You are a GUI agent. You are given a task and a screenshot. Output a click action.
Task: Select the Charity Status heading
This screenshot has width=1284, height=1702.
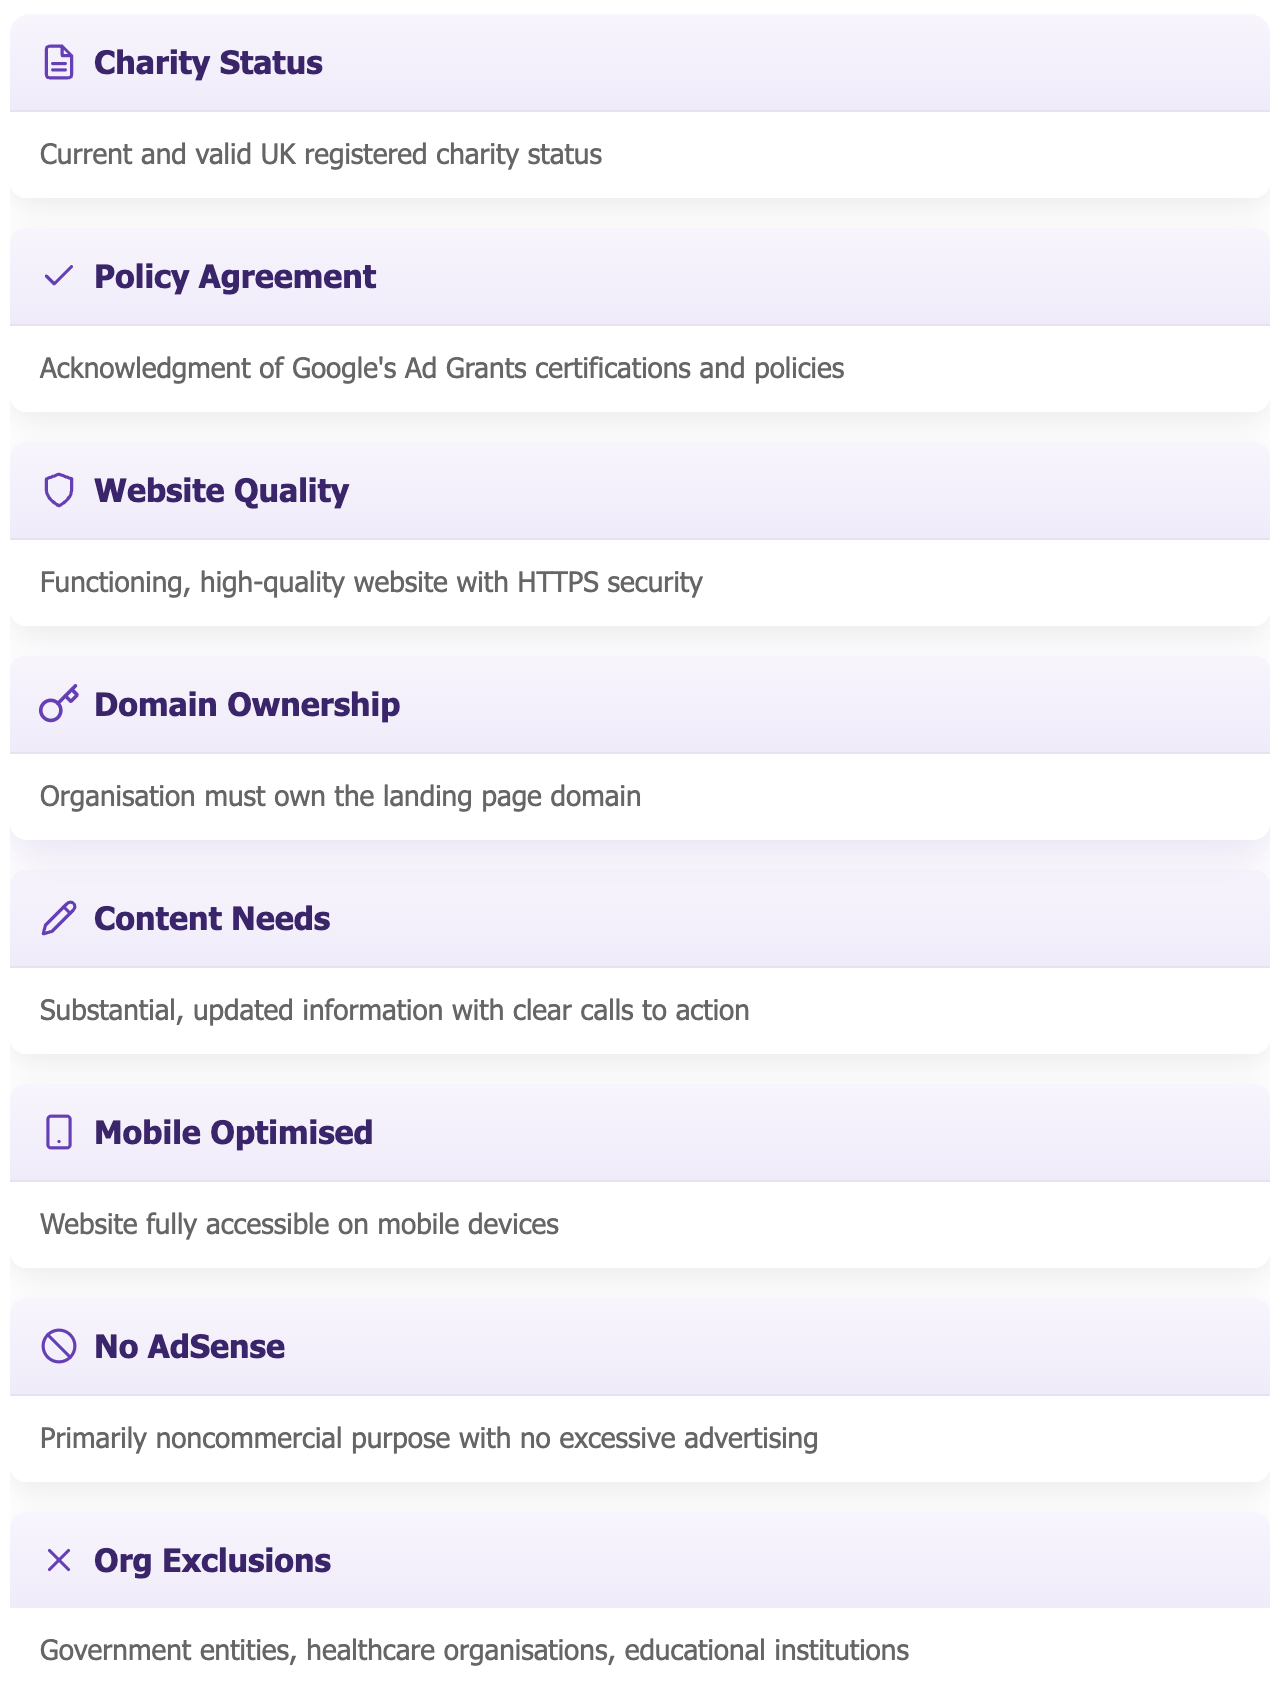[x=208, y=62]
